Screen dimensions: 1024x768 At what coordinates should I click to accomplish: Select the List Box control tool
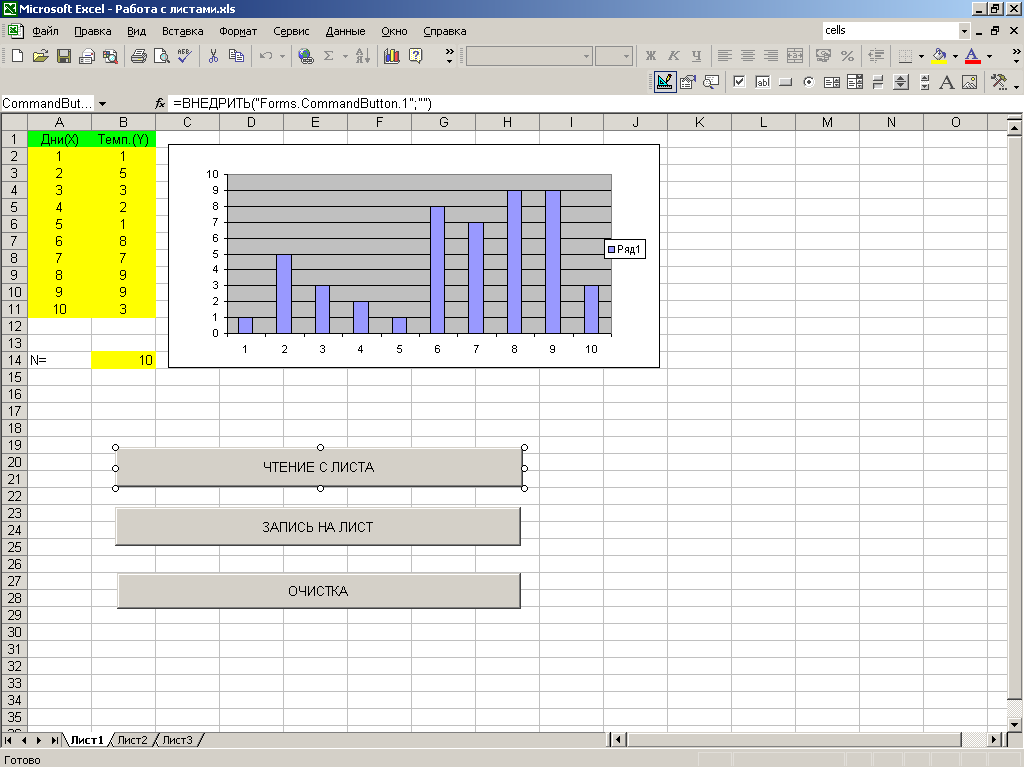[x=831, y=82]
